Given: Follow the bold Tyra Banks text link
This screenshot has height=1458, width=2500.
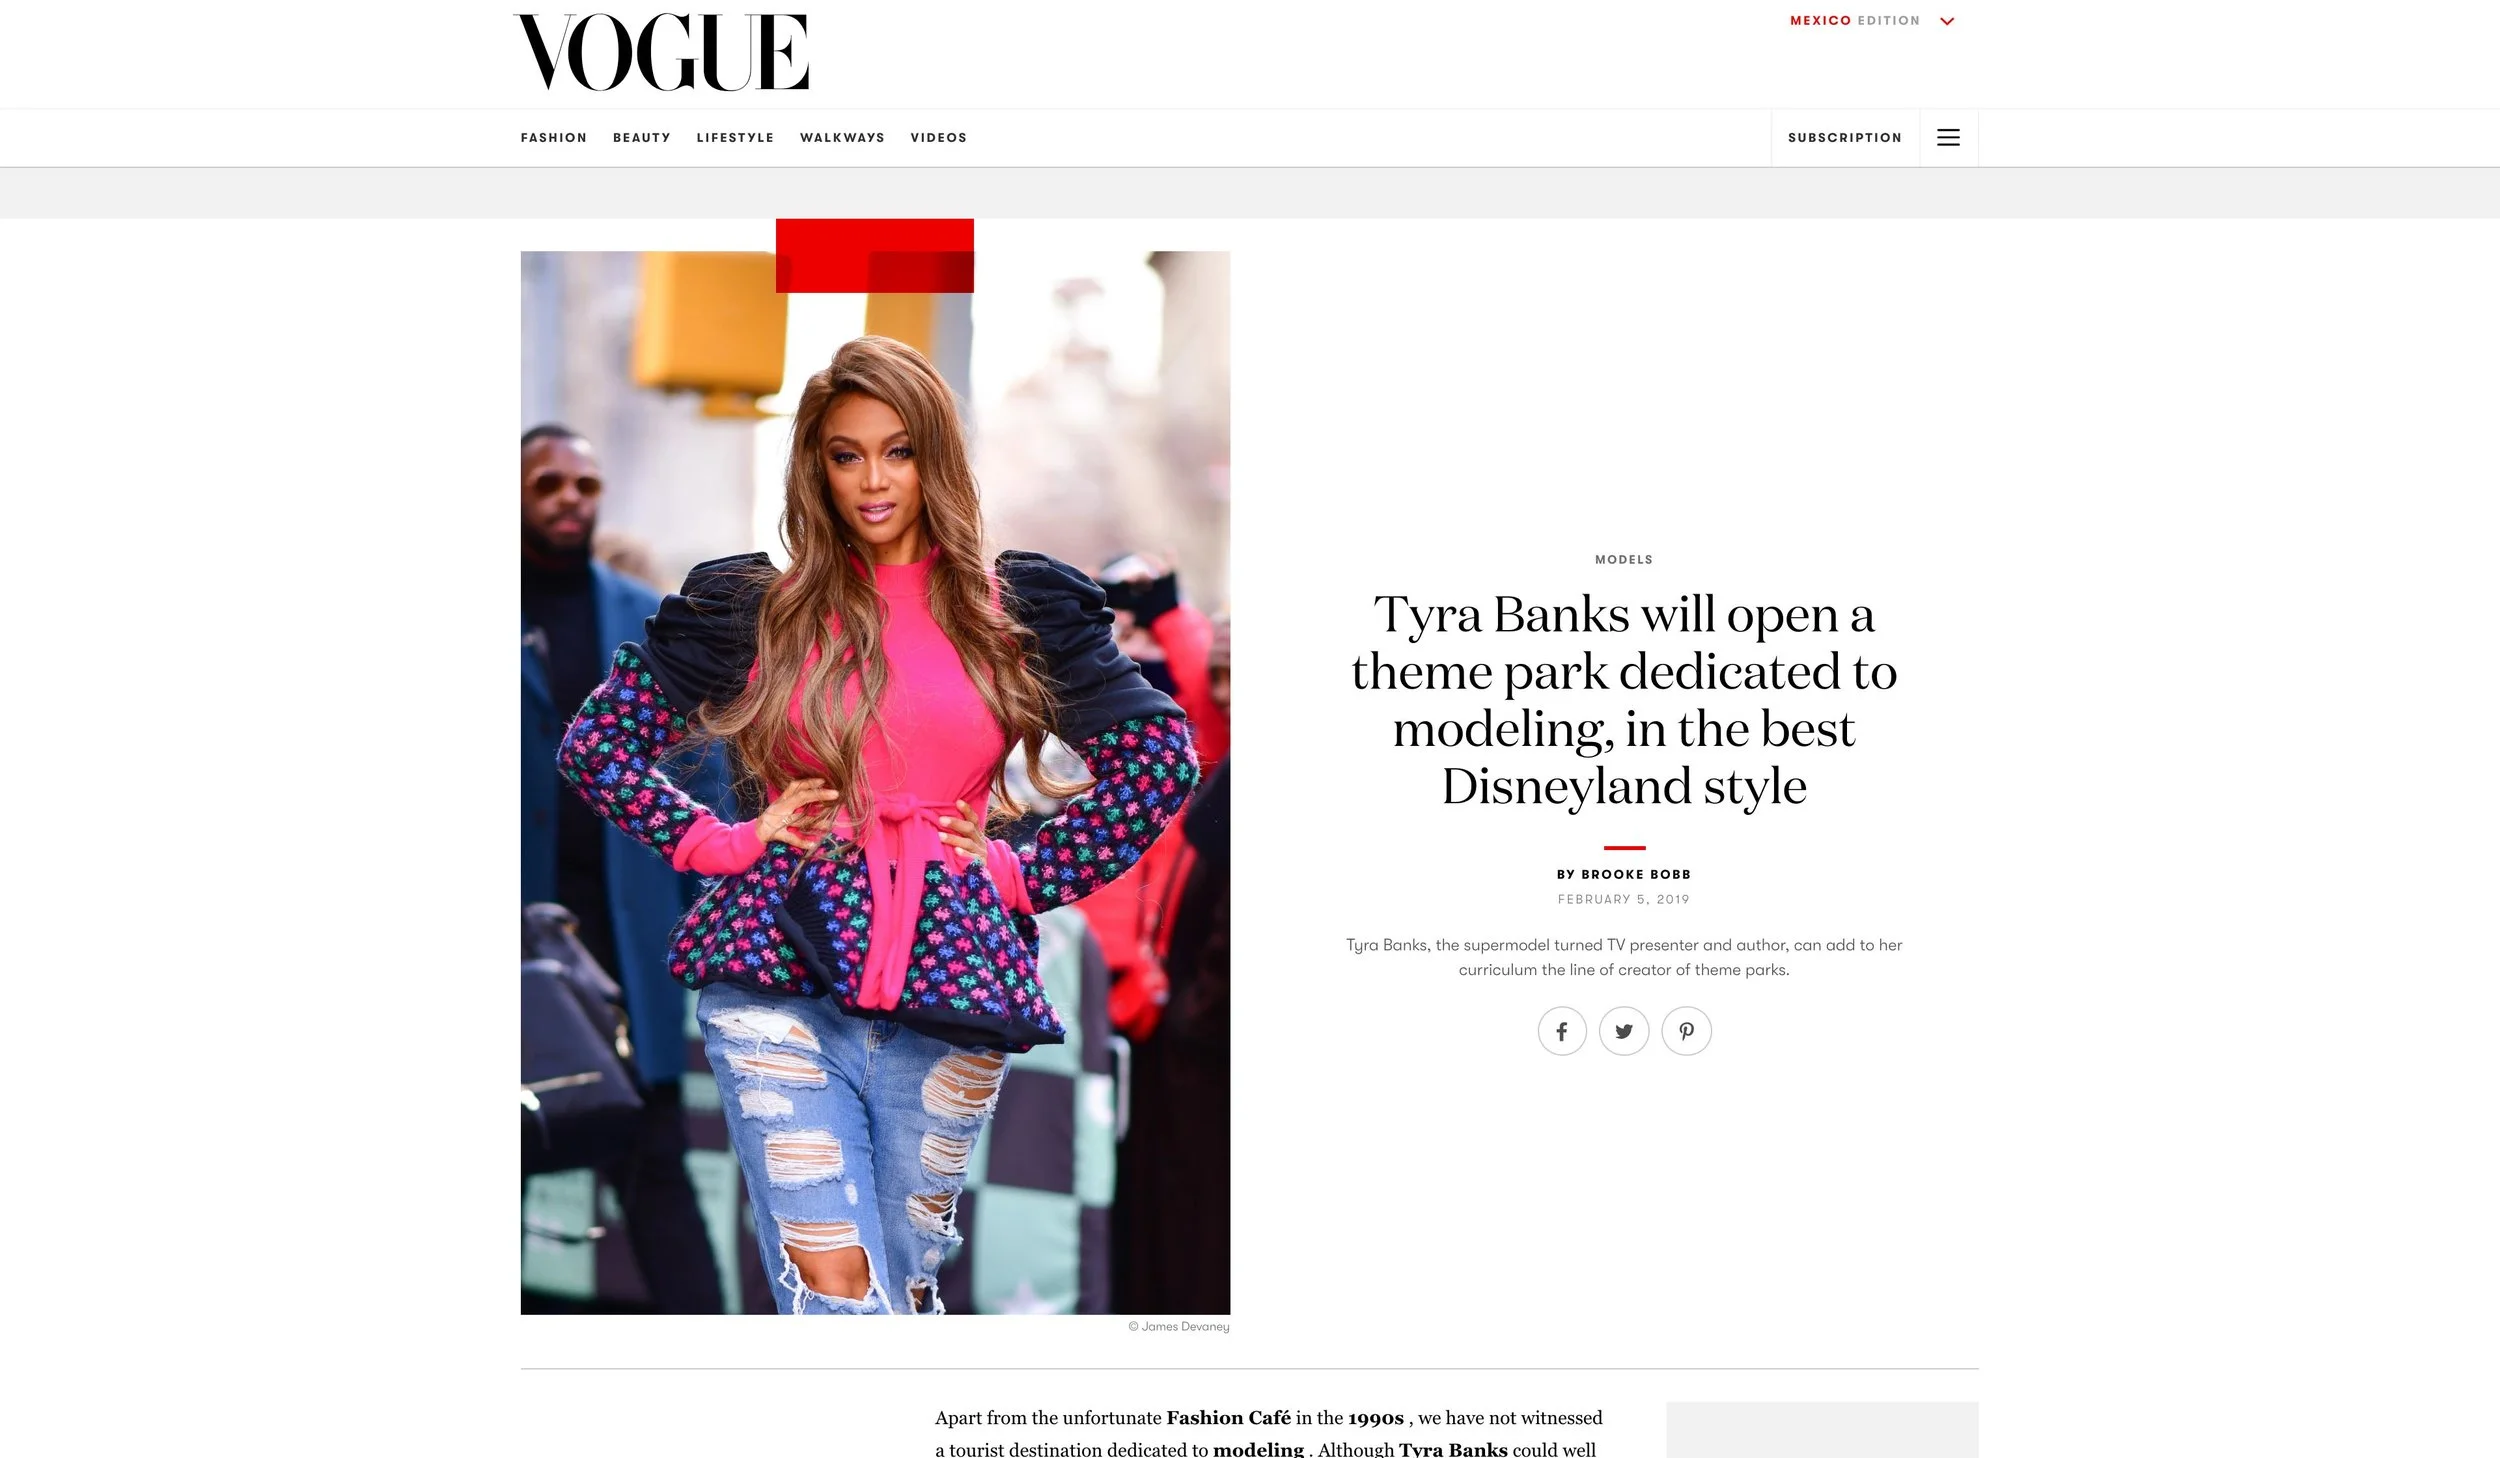Looking at the screenshot, I should [1453, 1449].
